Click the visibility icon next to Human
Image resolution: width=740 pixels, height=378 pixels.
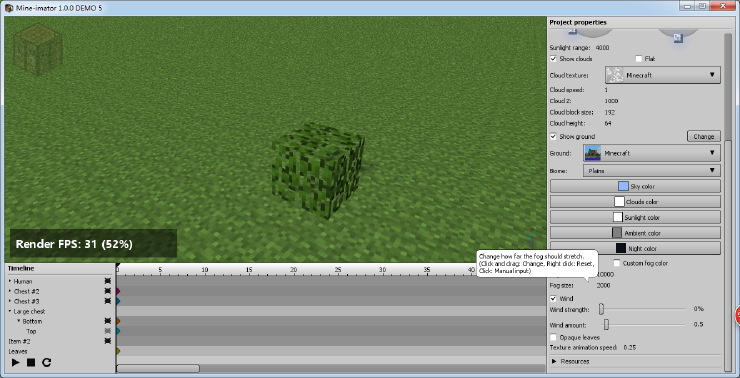tap(108, 281)
